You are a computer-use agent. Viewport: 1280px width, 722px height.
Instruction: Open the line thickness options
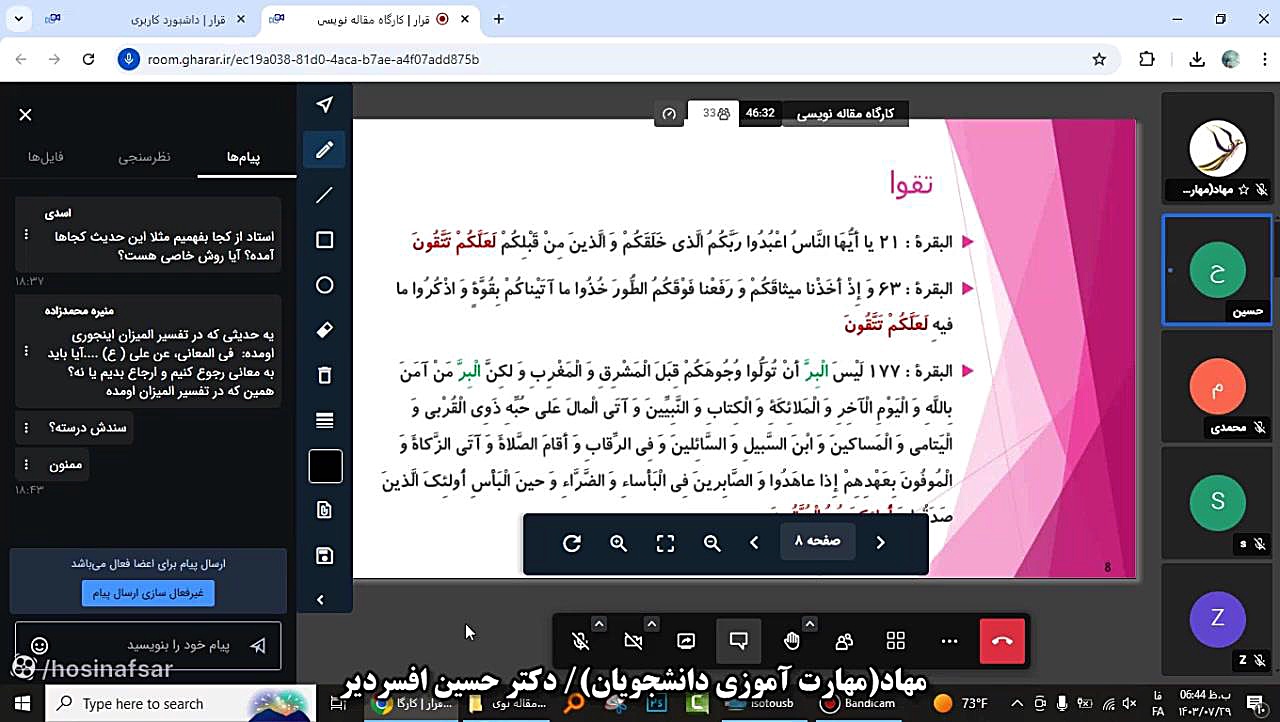[324, 420]
